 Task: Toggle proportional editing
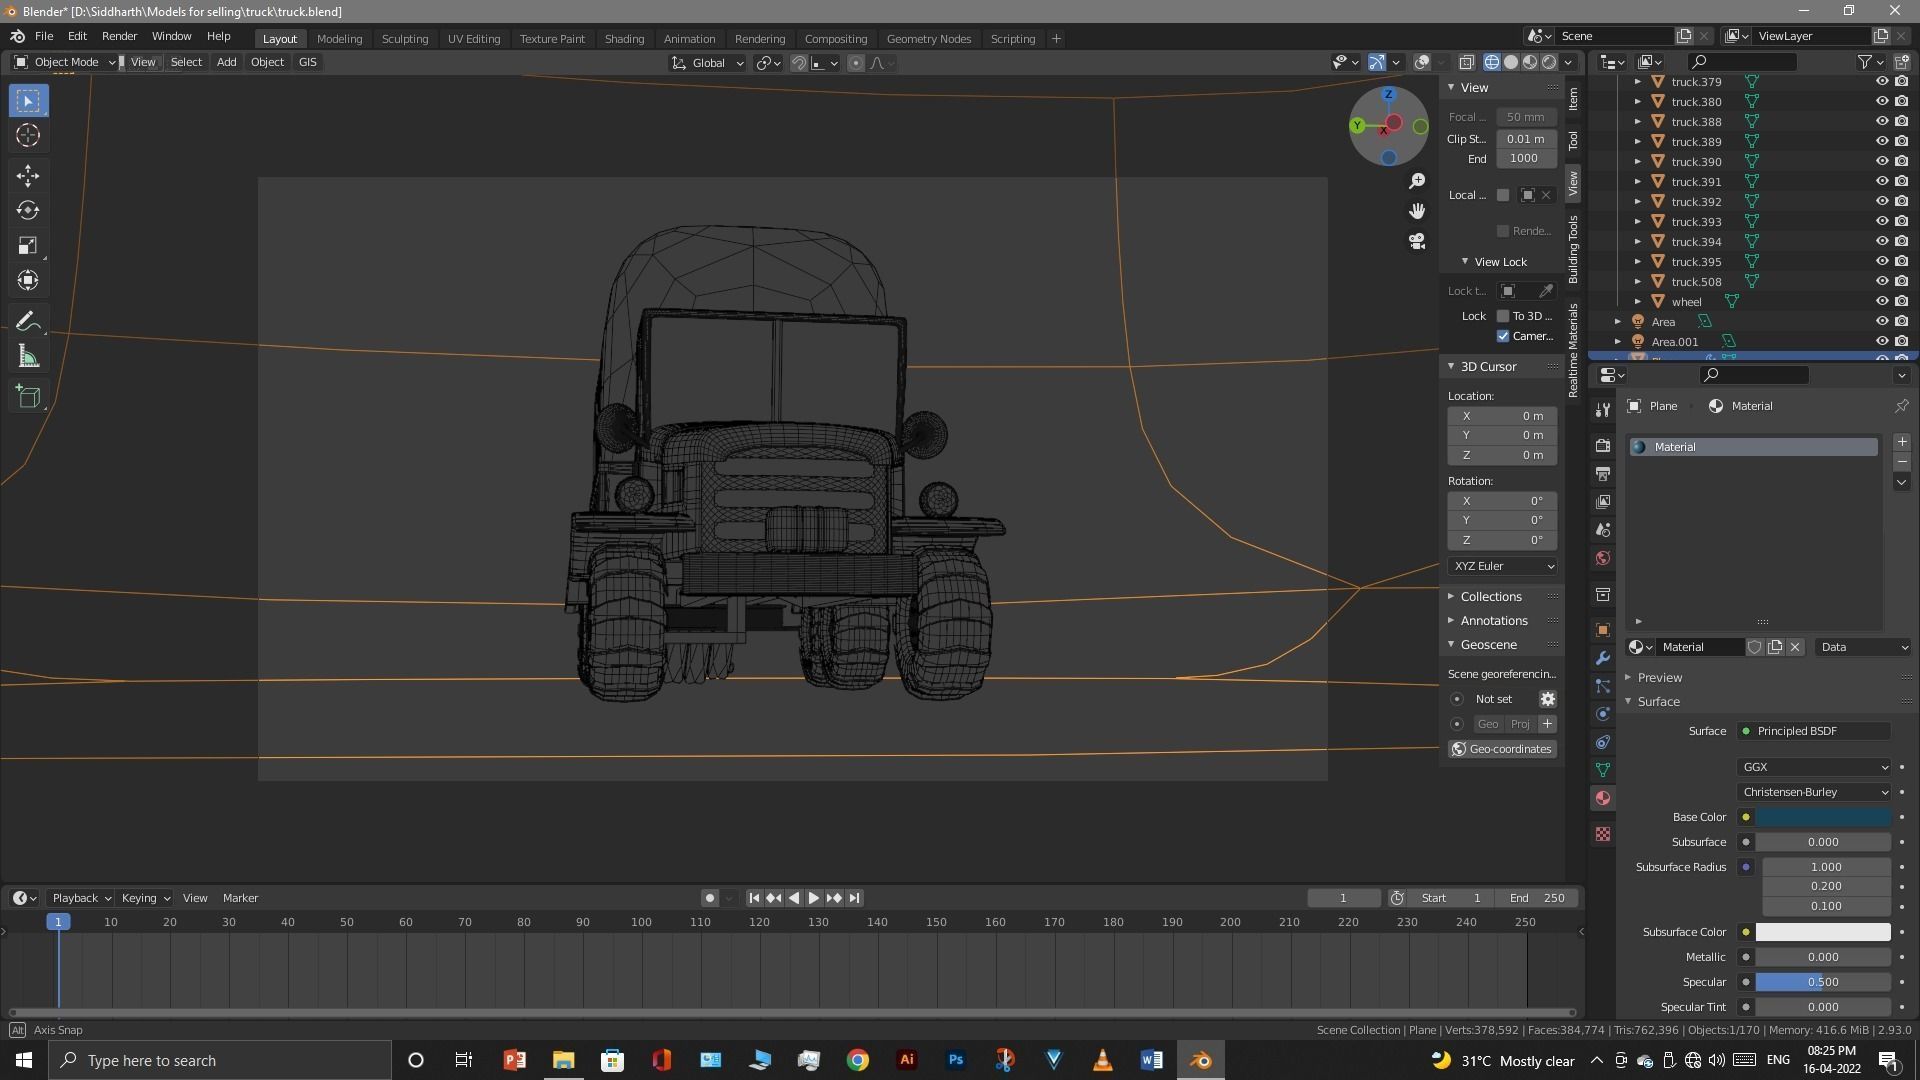pos(855,63)
